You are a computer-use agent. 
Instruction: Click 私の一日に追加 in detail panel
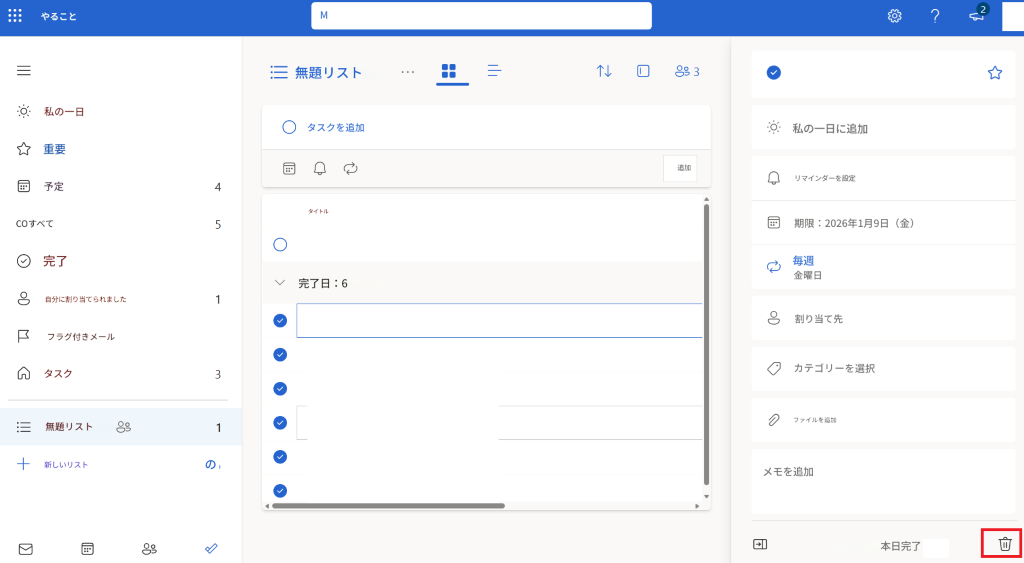point(883,129)
